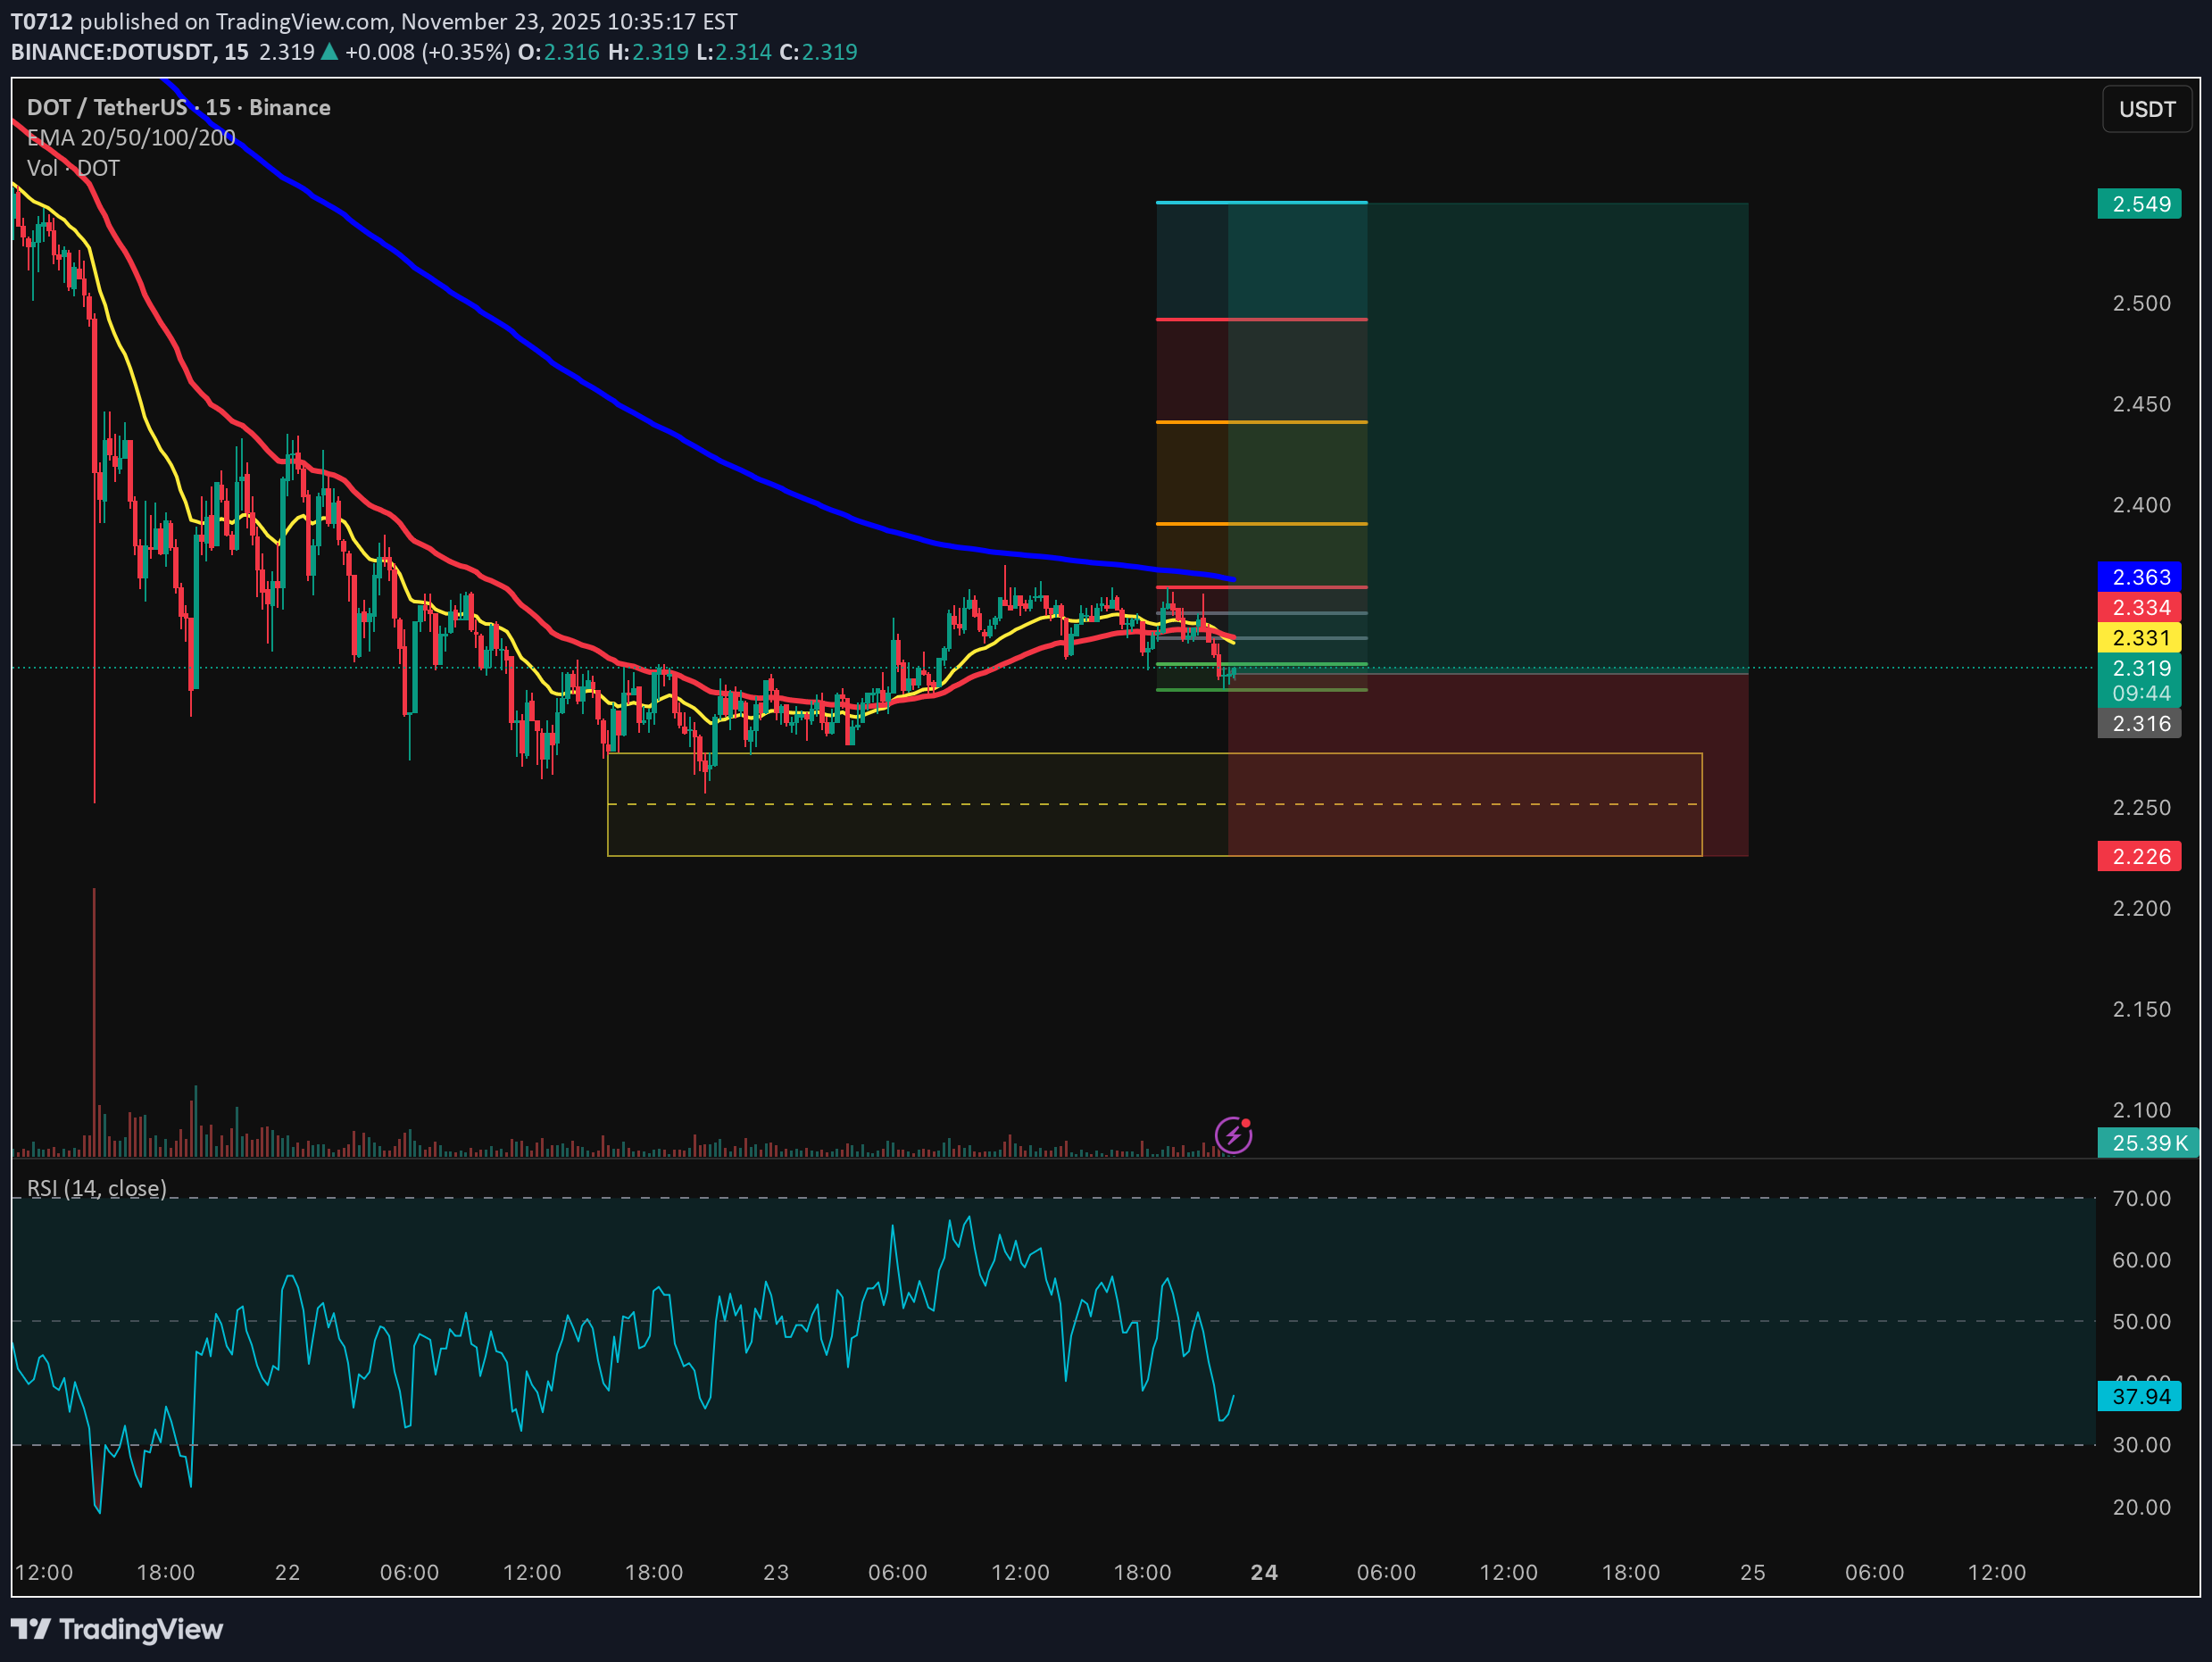Click the purple lightning bolt event icon
The height and width of the screenshot is (1662, 2212).
tap(1233, 1135)
